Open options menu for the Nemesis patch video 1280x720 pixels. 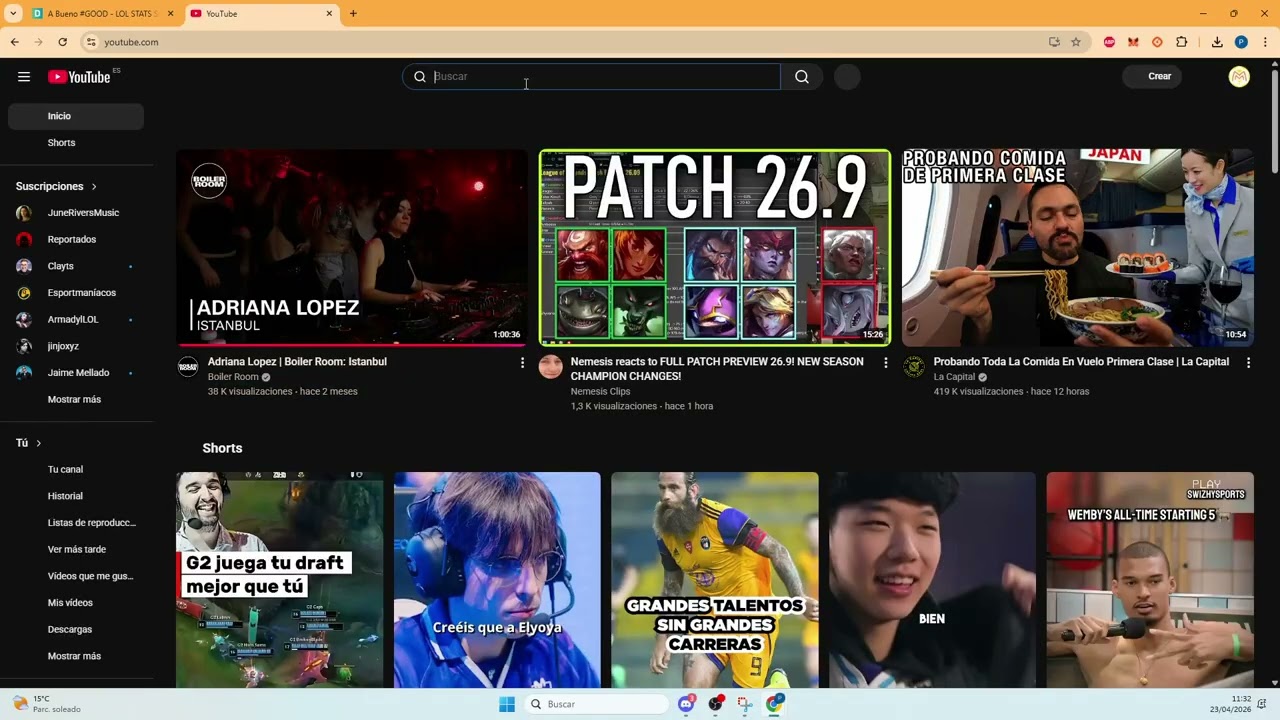(885, 363)
